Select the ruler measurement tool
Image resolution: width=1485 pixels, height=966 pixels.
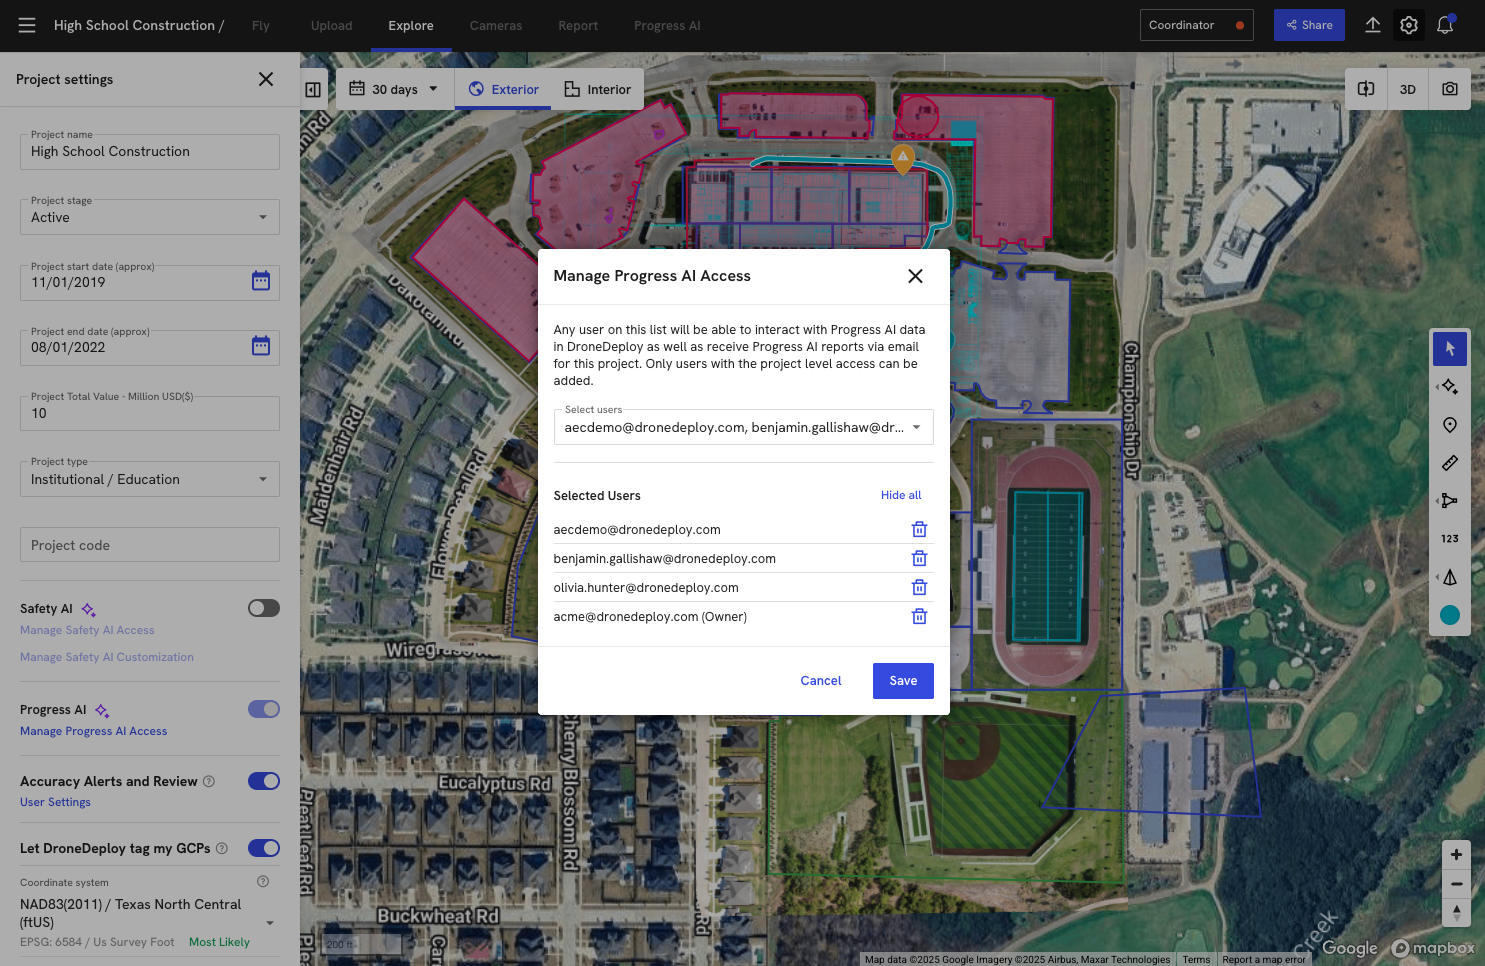coord(1449,462)
